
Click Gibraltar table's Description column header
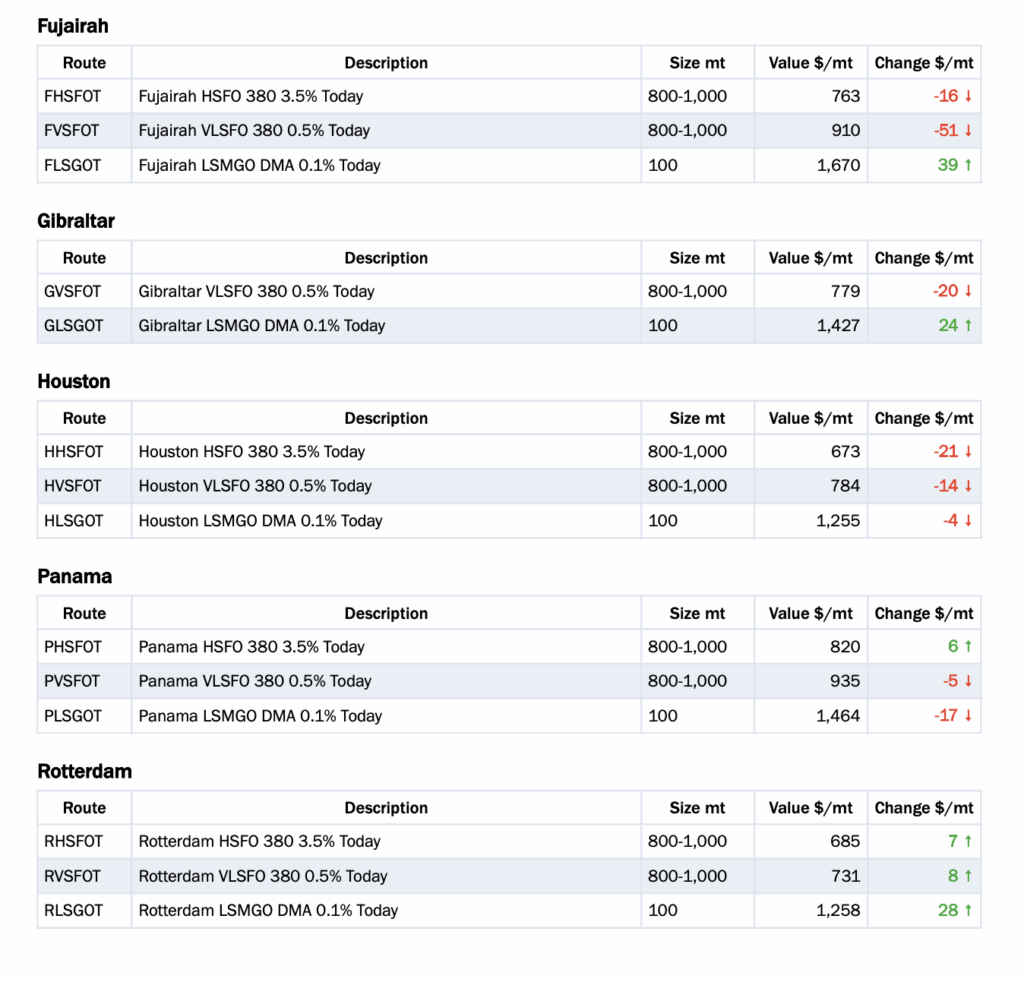coord(386,258)
